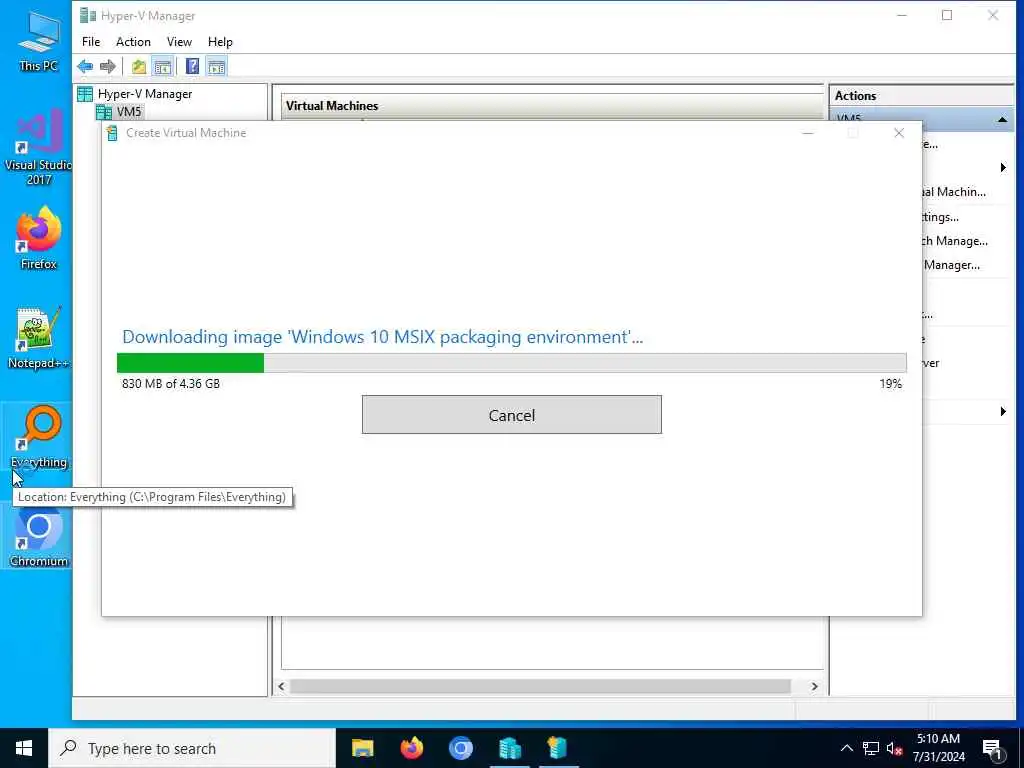Click the horizontal scrollbar thumb
The height and width of the screenshot is (768, 1024).
540,686
